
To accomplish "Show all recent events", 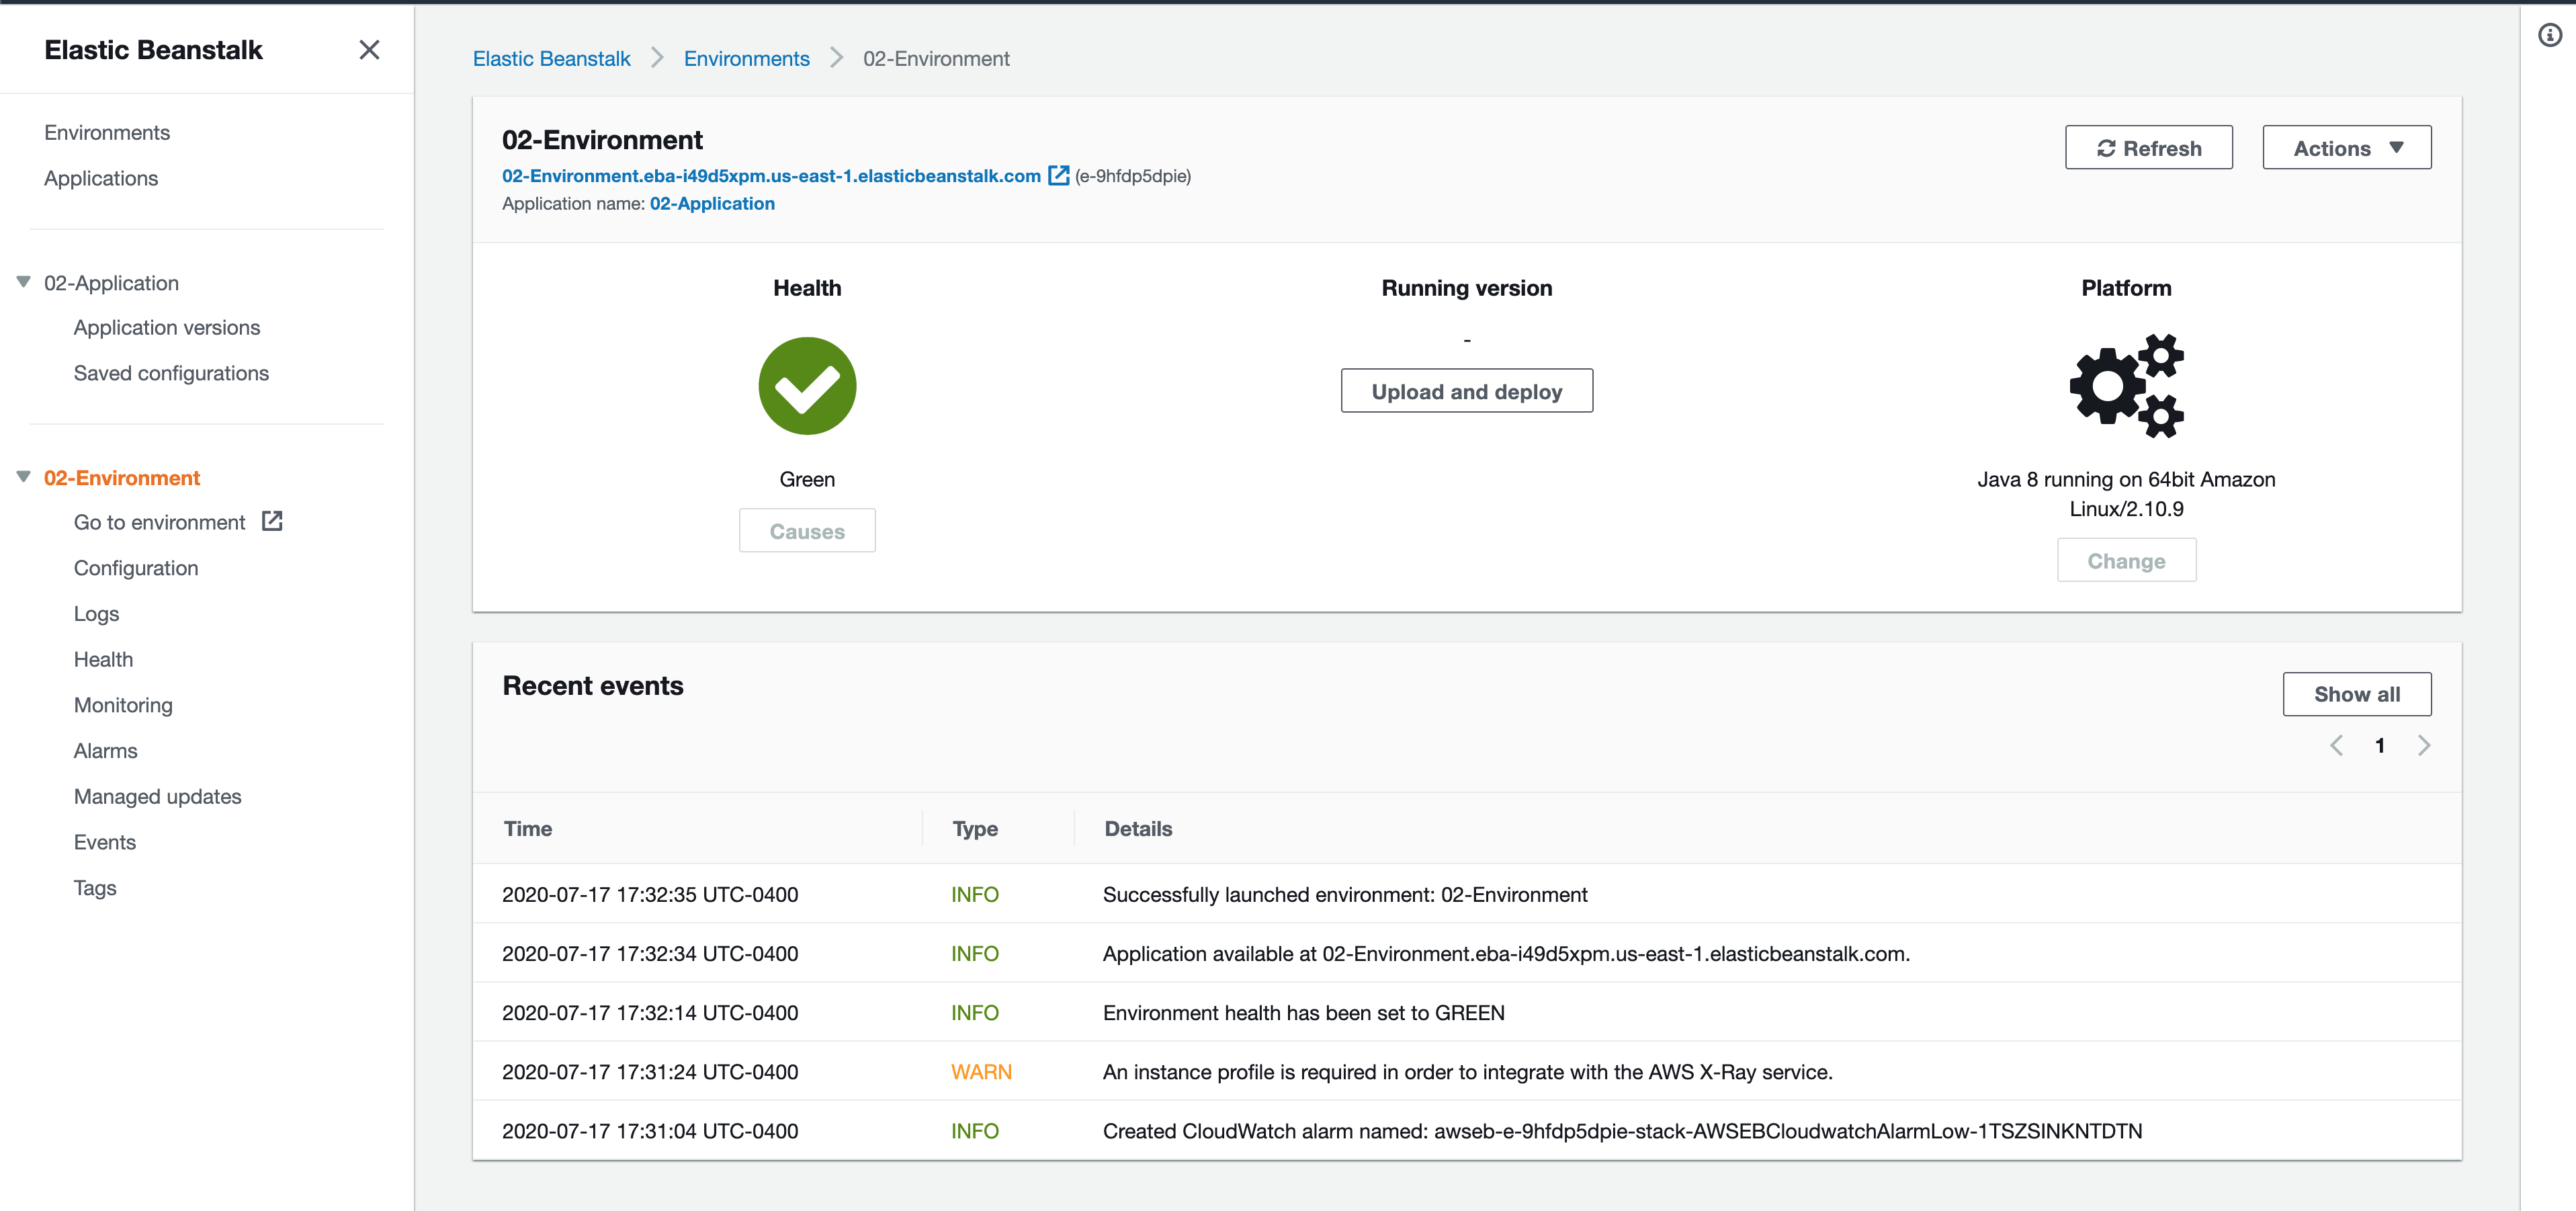I will click(2356, 694).
